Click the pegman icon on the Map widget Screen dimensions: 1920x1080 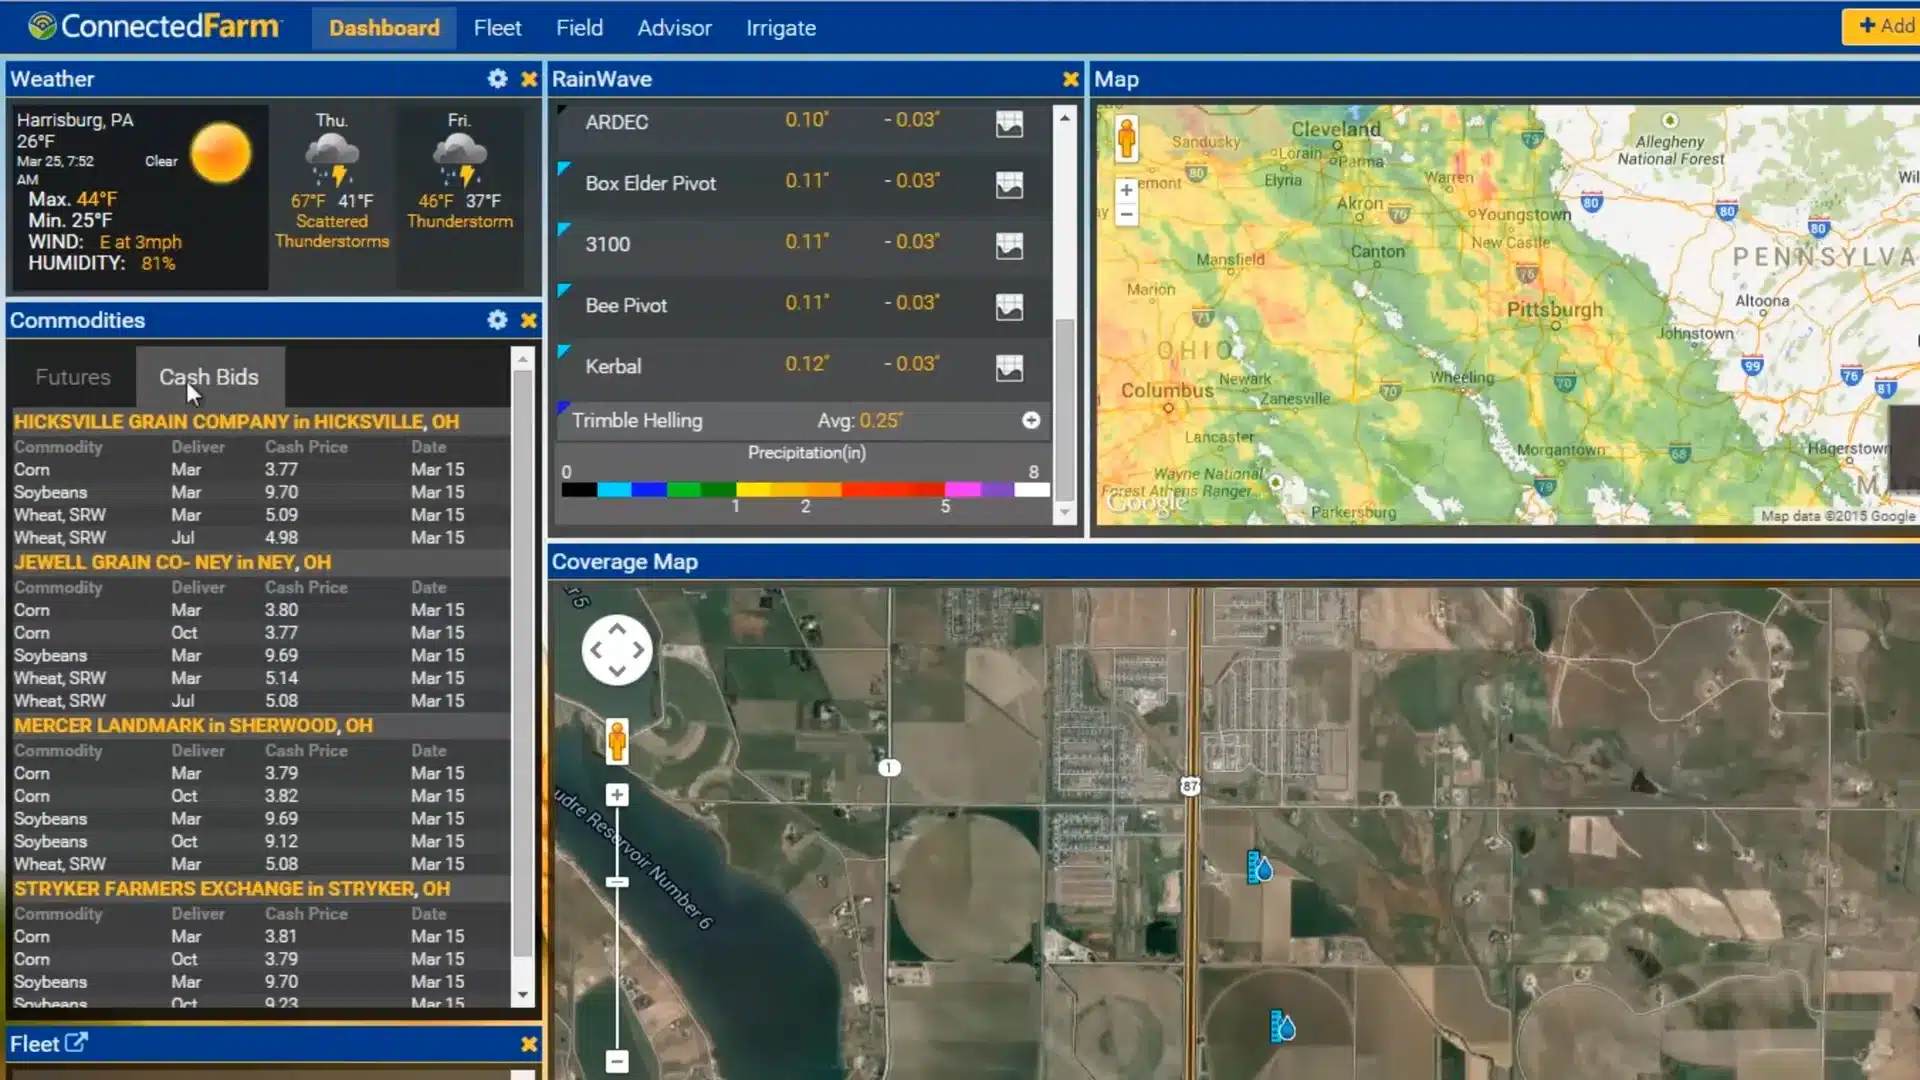click(x=1127, y=139)
